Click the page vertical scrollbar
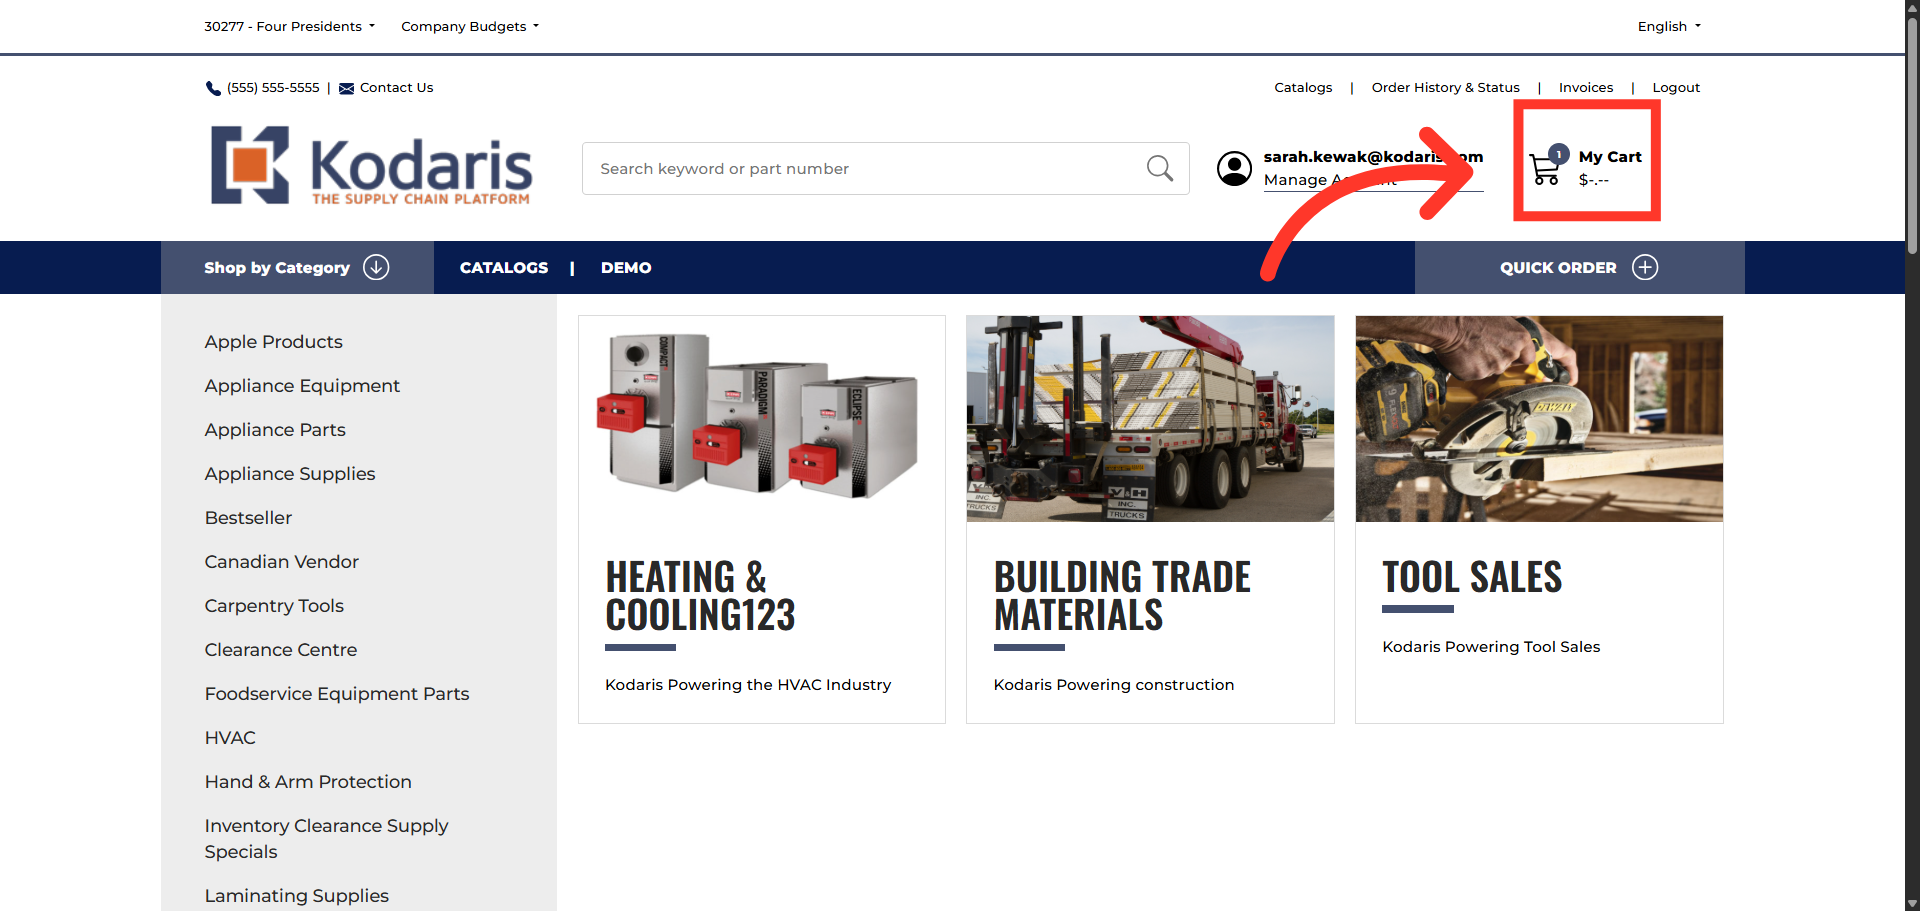Screen dimensions: 1920x911 [x=1912, y=135]
